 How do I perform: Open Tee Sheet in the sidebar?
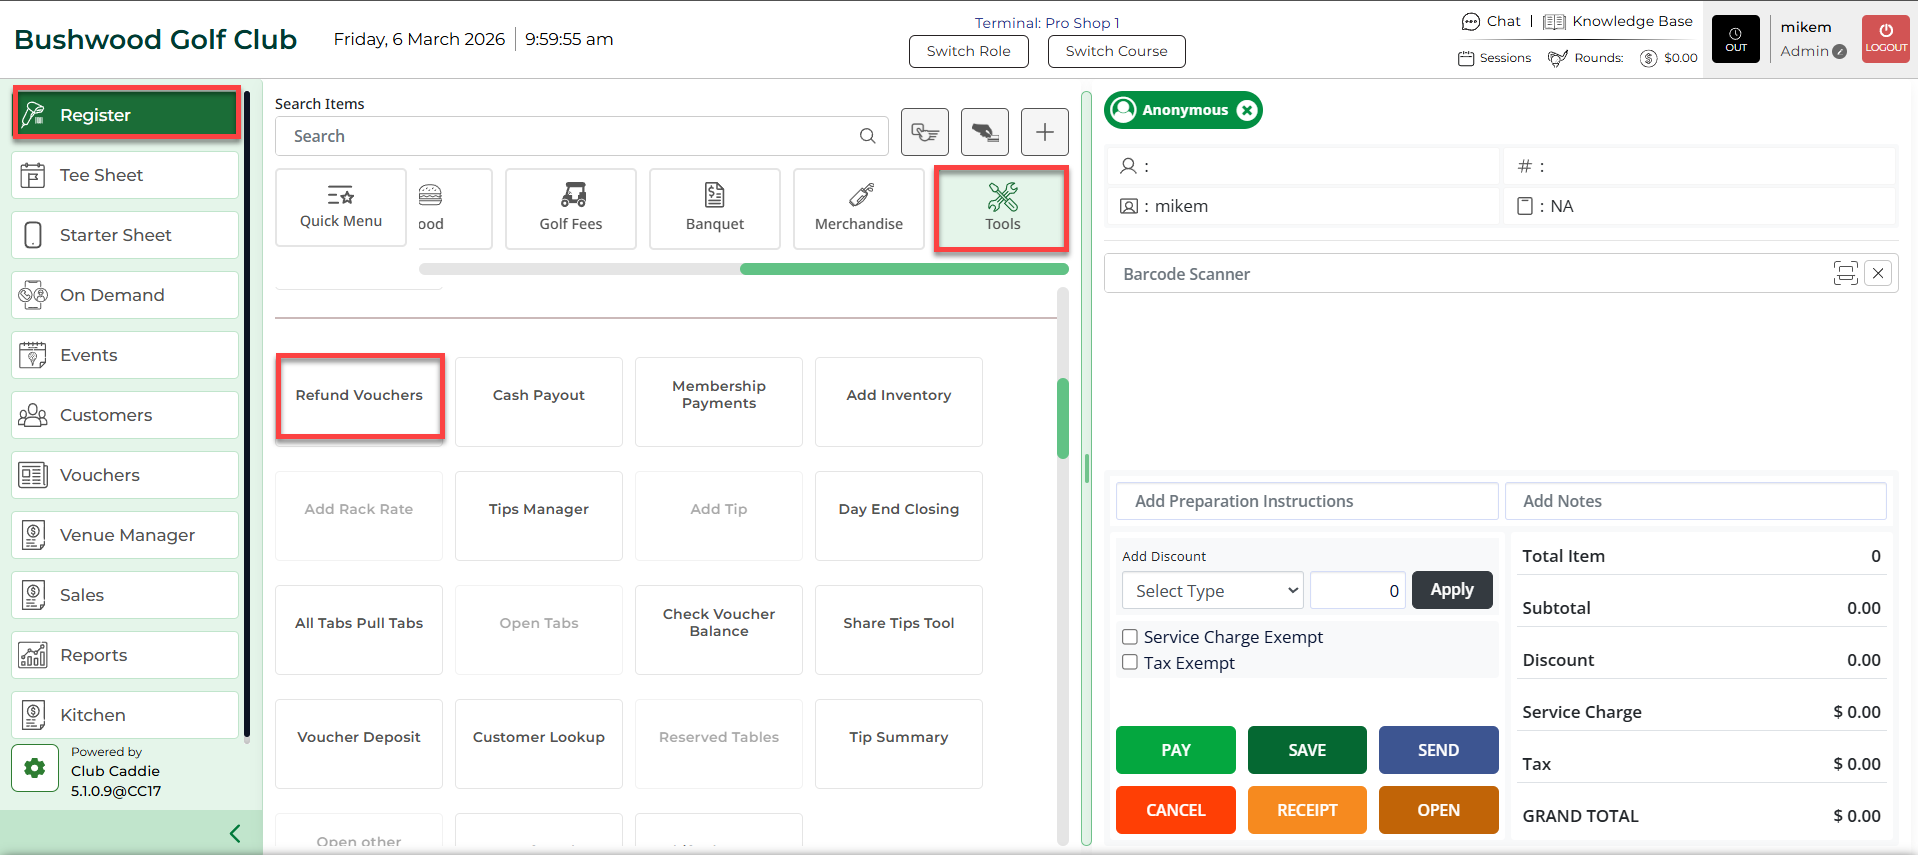[x=126, y=175]
